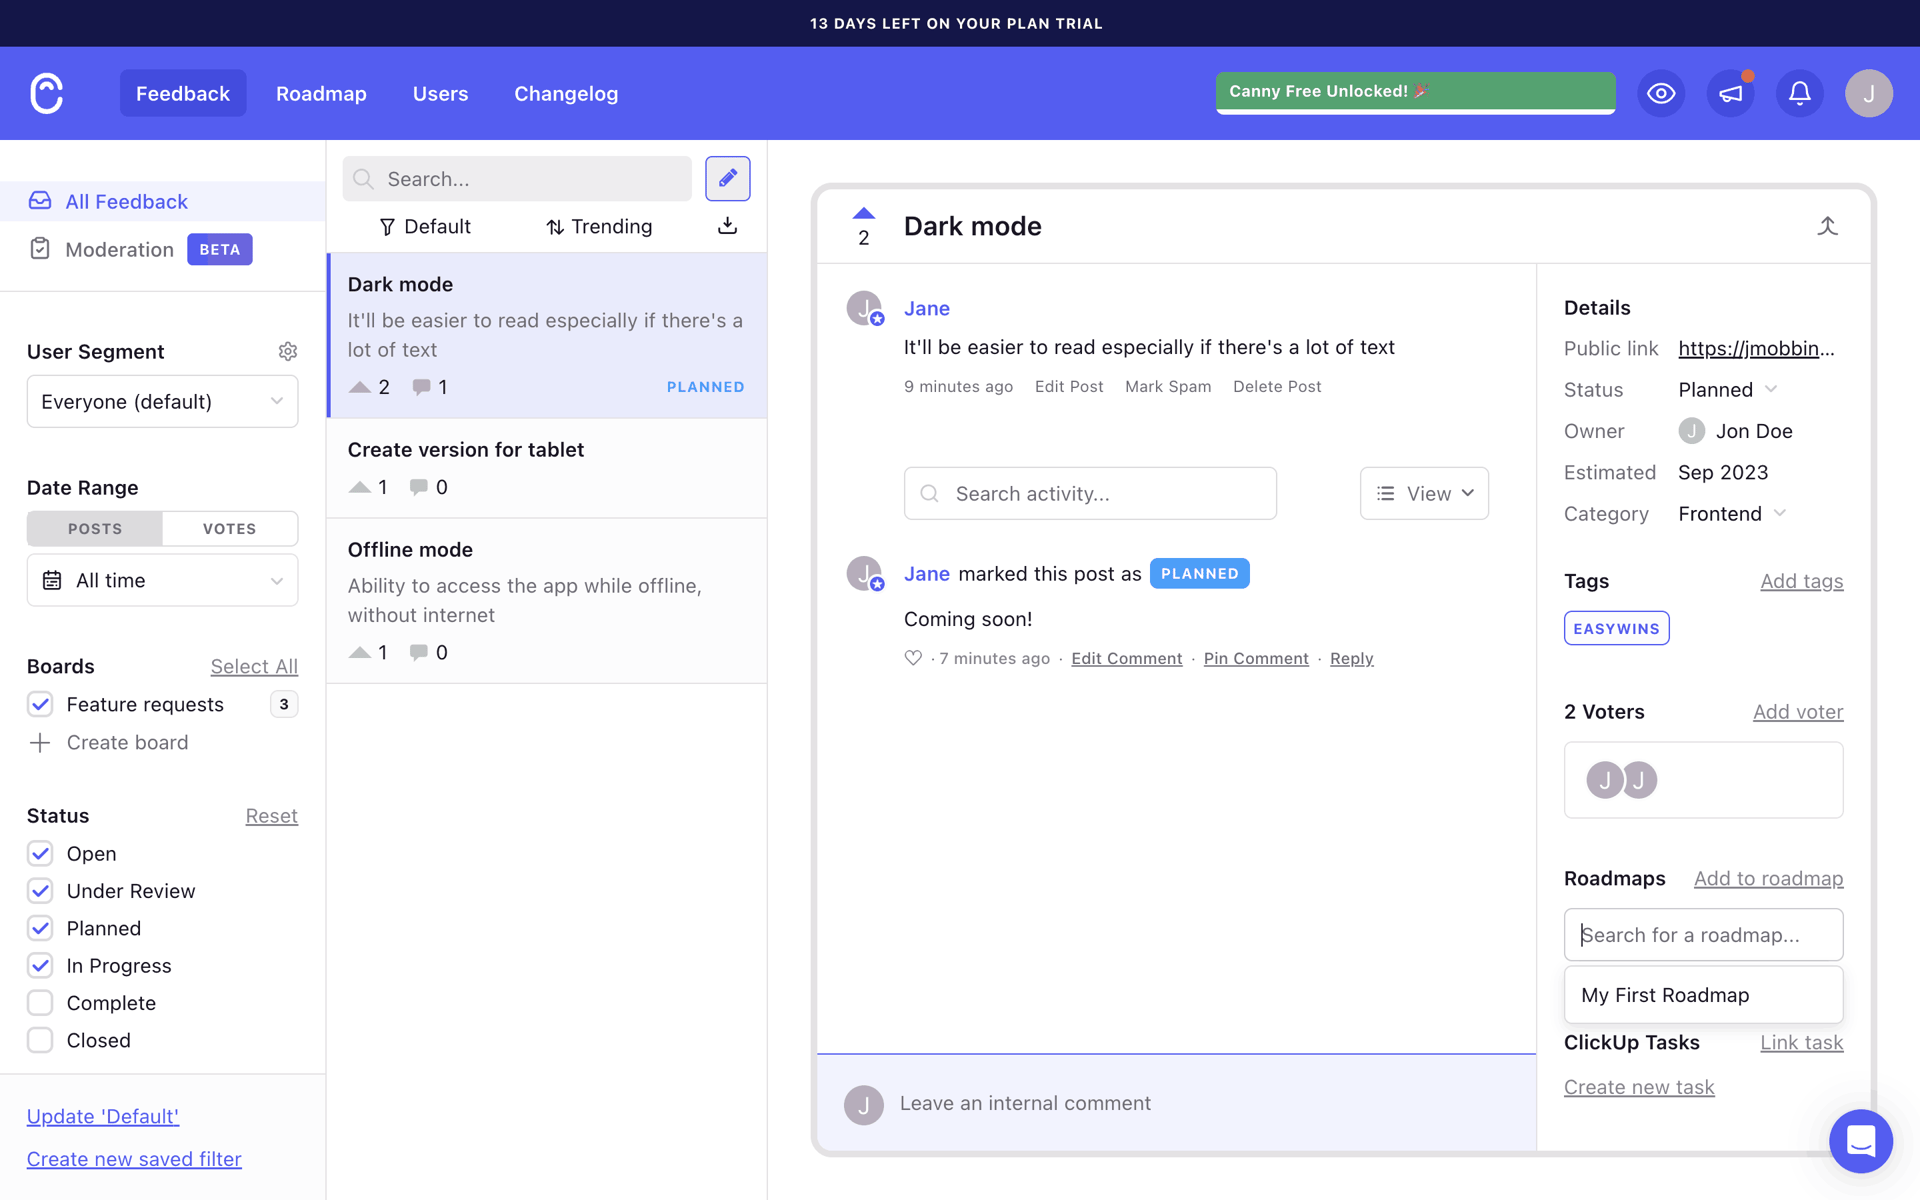Screen dimensions: 1920x1200
Task: Focus the posts Search field
Action: point(517,179)
